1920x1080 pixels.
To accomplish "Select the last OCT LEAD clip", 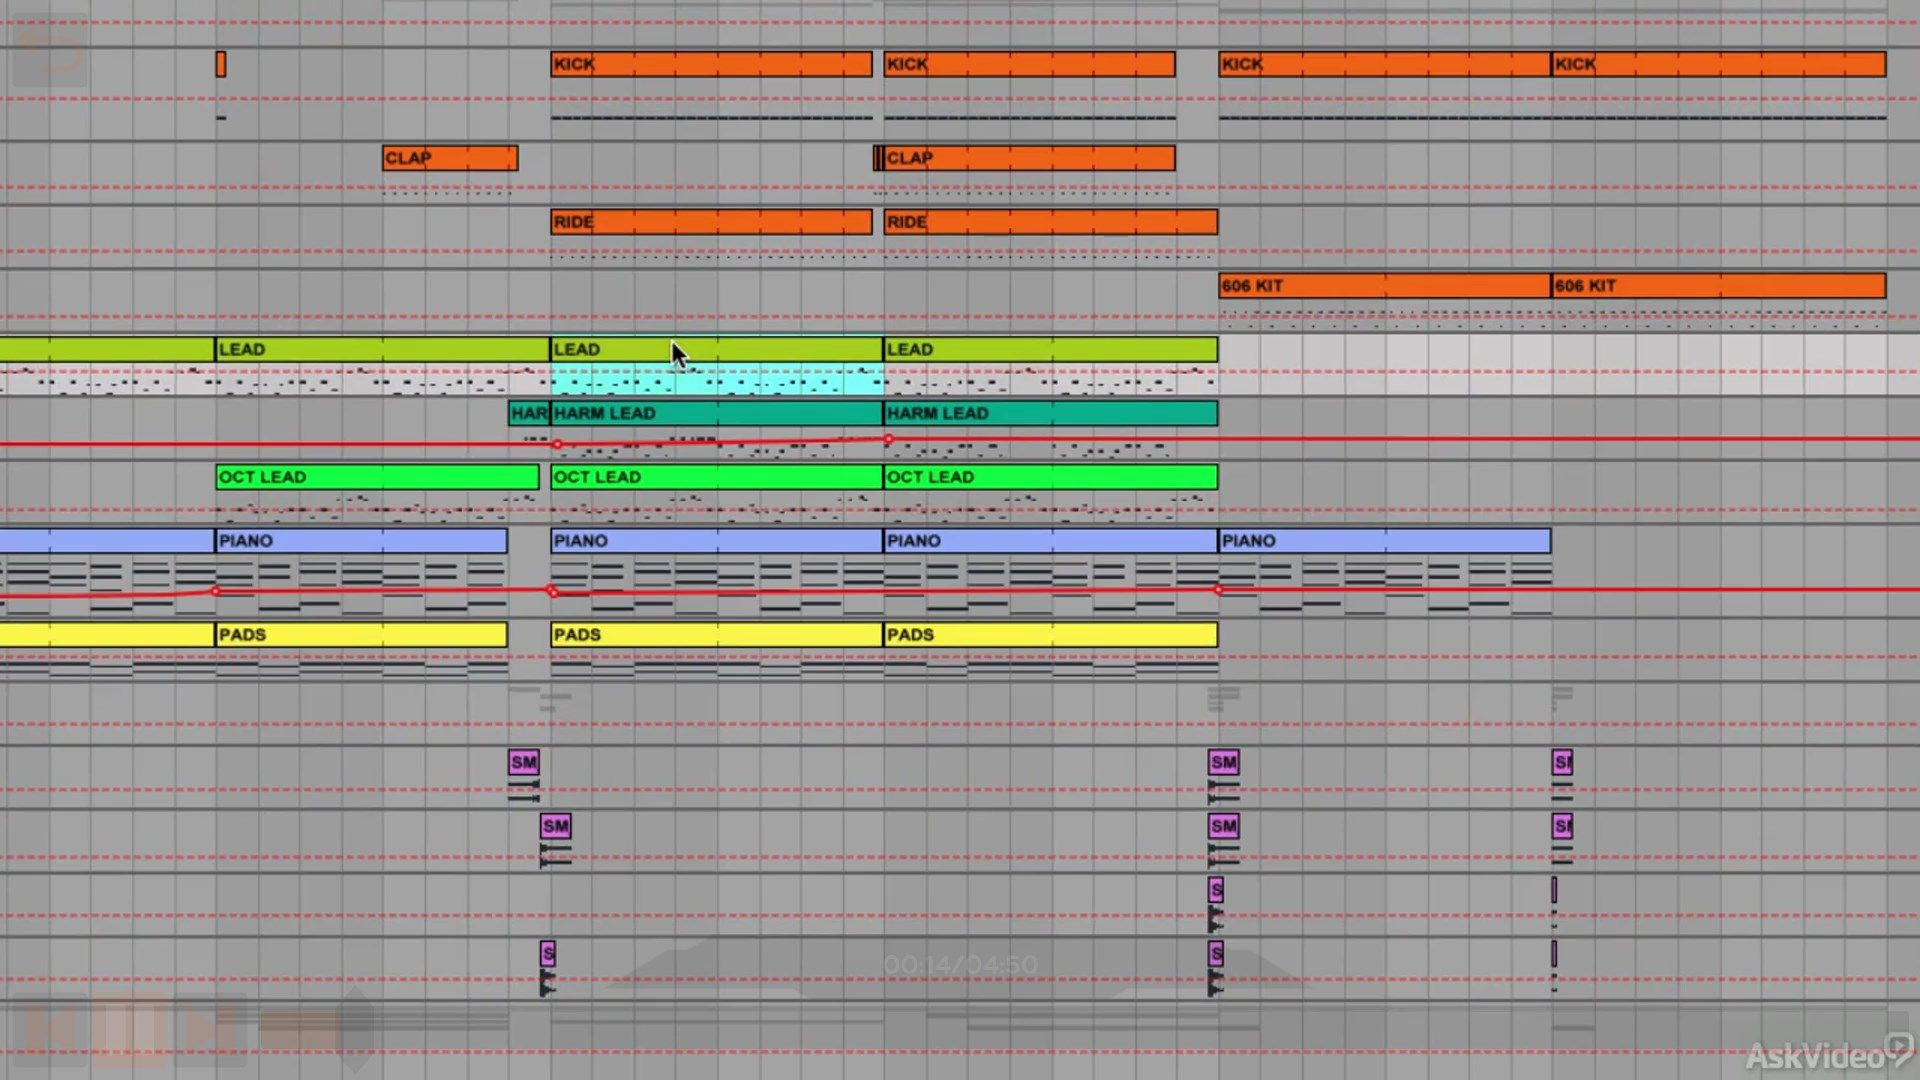I will (1051, 477).
